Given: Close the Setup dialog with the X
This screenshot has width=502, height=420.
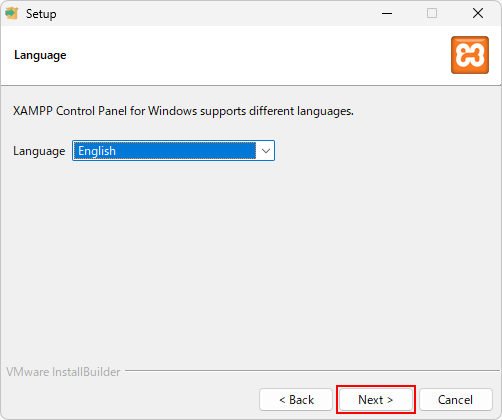Looking at the screenshot, I should pos(478,14).
